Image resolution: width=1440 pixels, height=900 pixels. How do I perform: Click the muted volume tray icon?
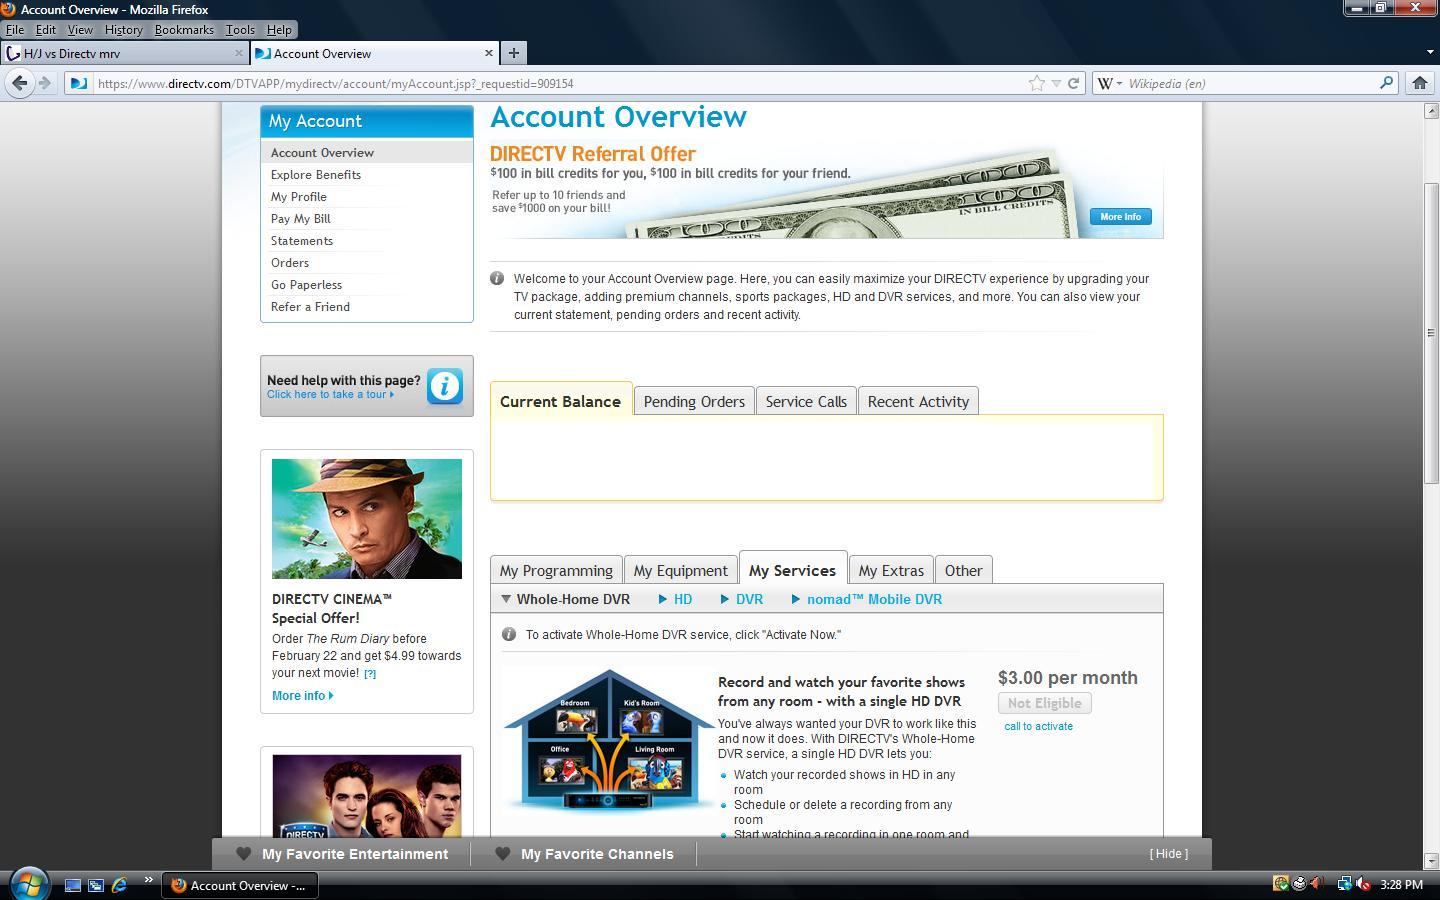(1363, 884)
